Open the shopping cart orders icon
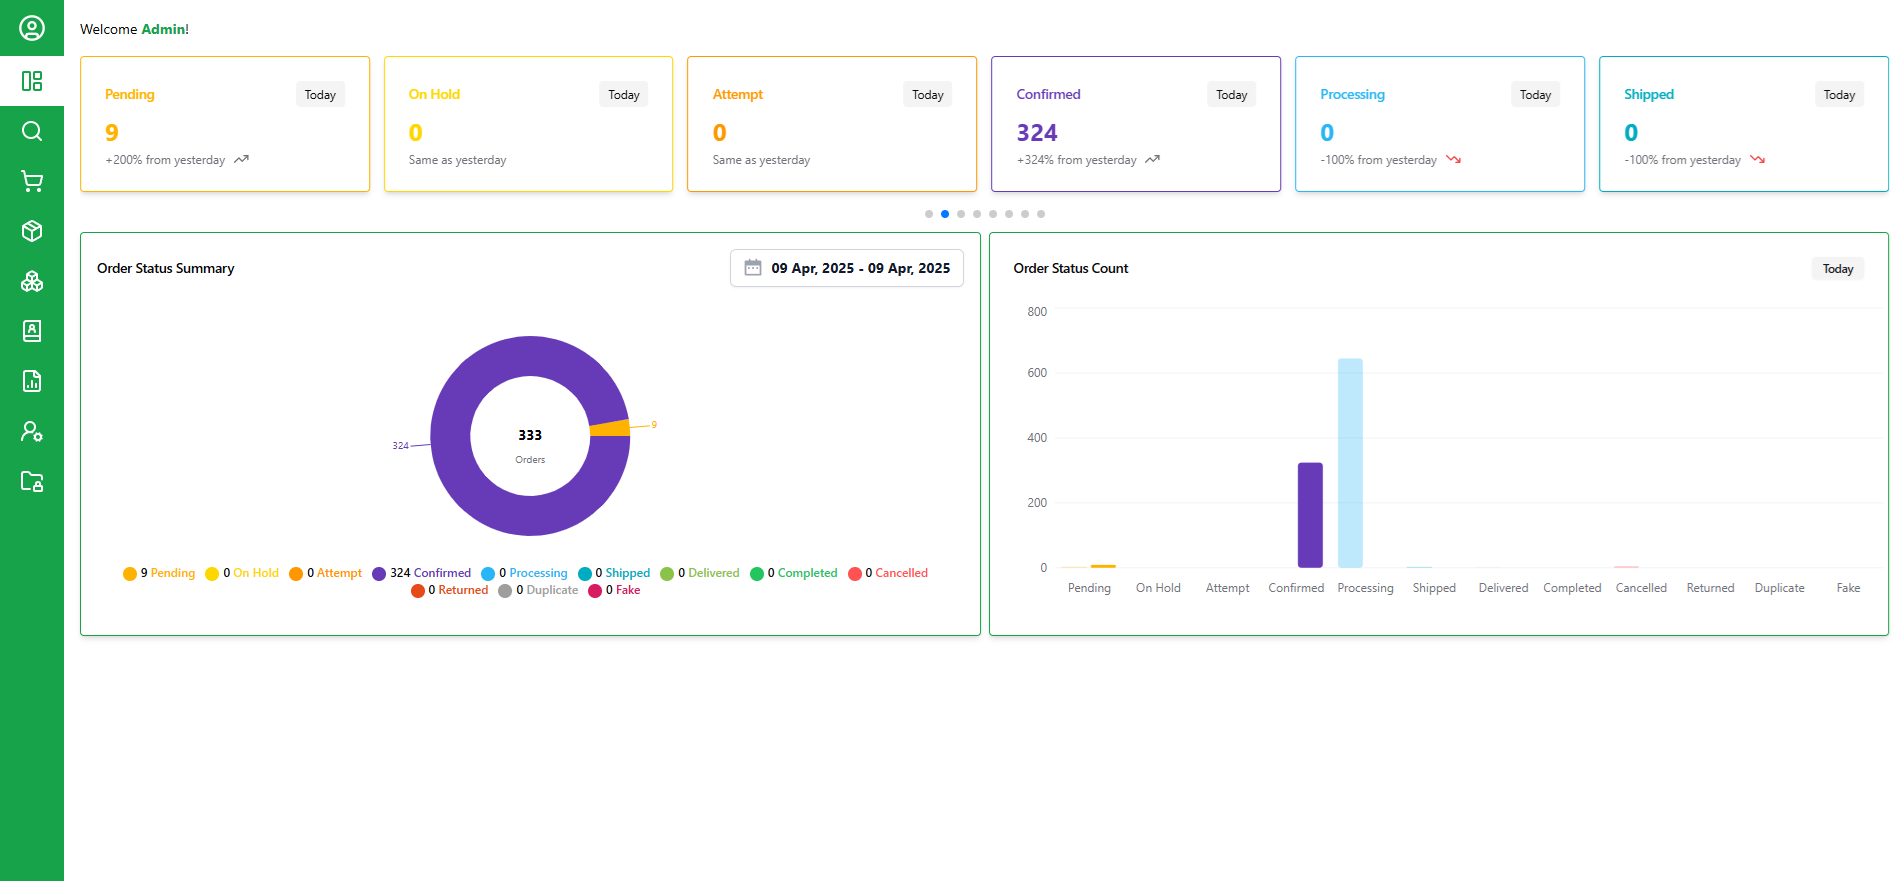The image size is (1901, 881). pyautogui.click(x=32, y=181)
